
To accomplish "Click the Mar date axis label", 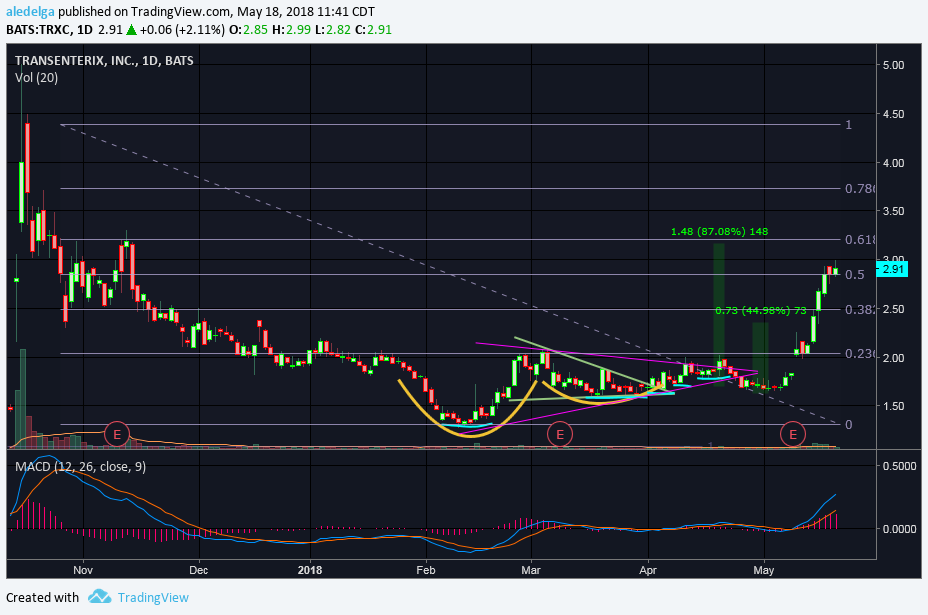I will 531,570.
